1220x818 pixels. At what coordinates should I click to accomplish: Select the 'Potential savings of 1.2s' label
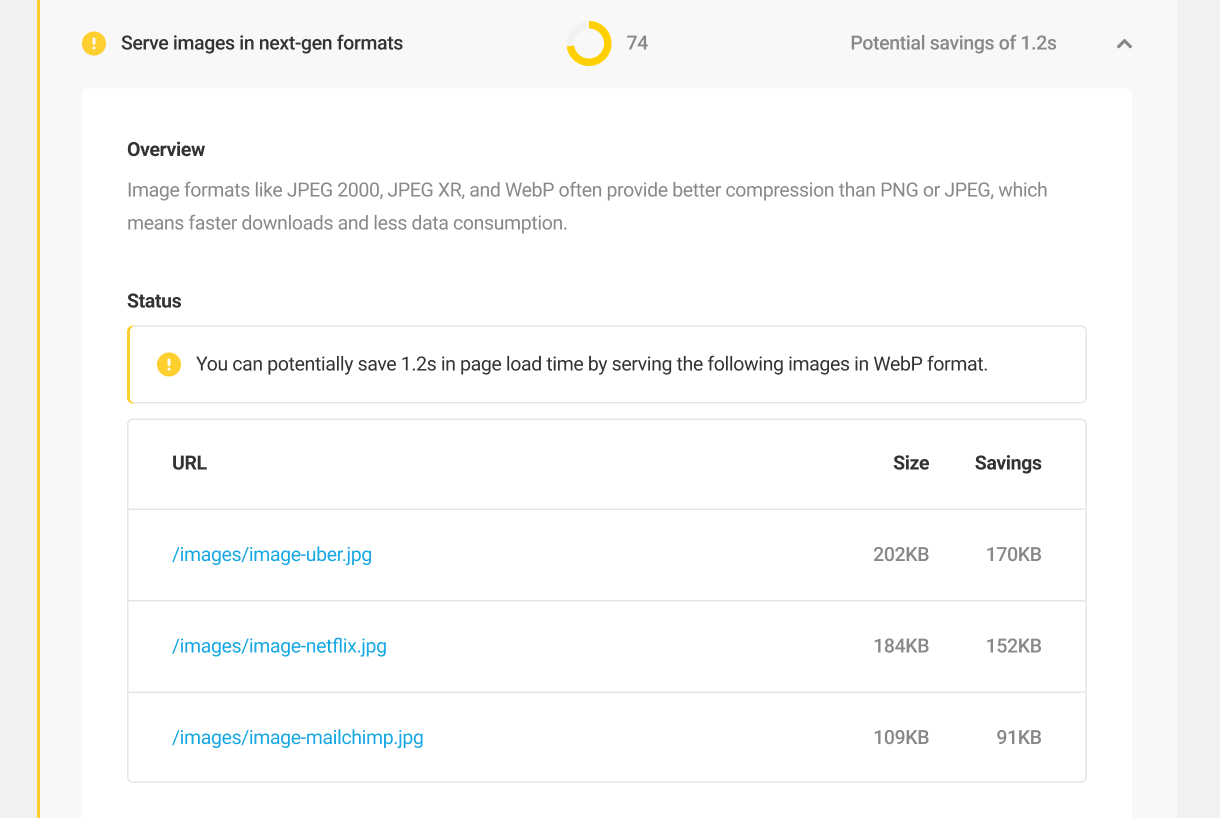(x=952, y=43)
